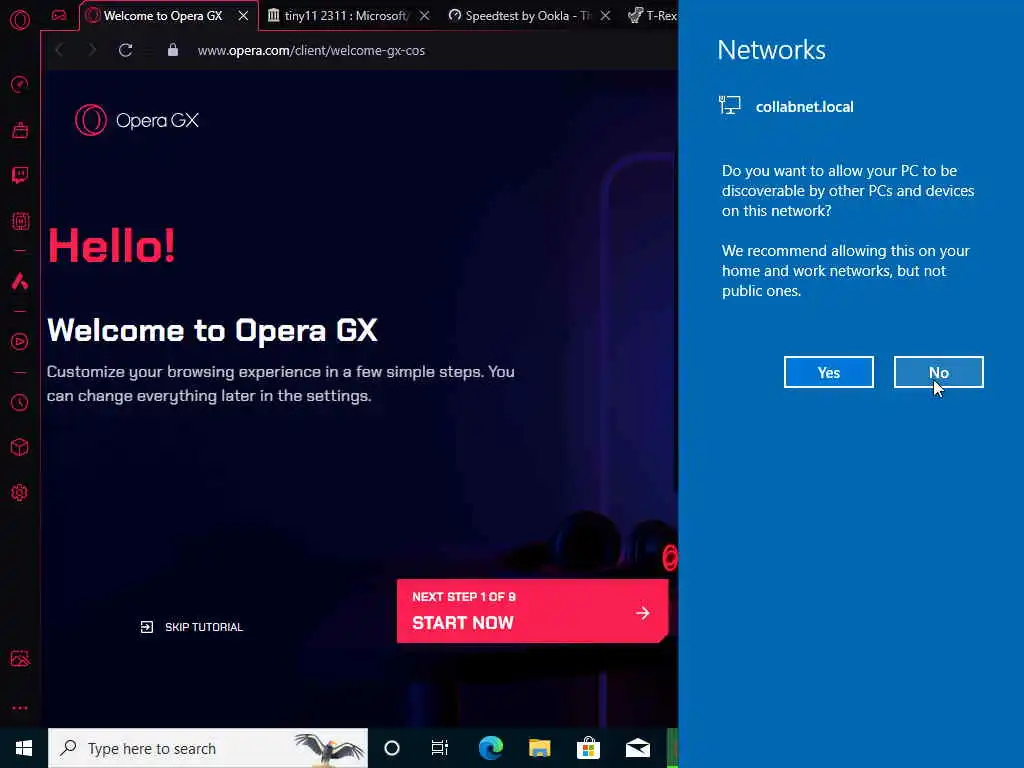This screenshot has height=768, width=1024.
Task: Open File Explorer from taskbar
Action: (539, 748)
